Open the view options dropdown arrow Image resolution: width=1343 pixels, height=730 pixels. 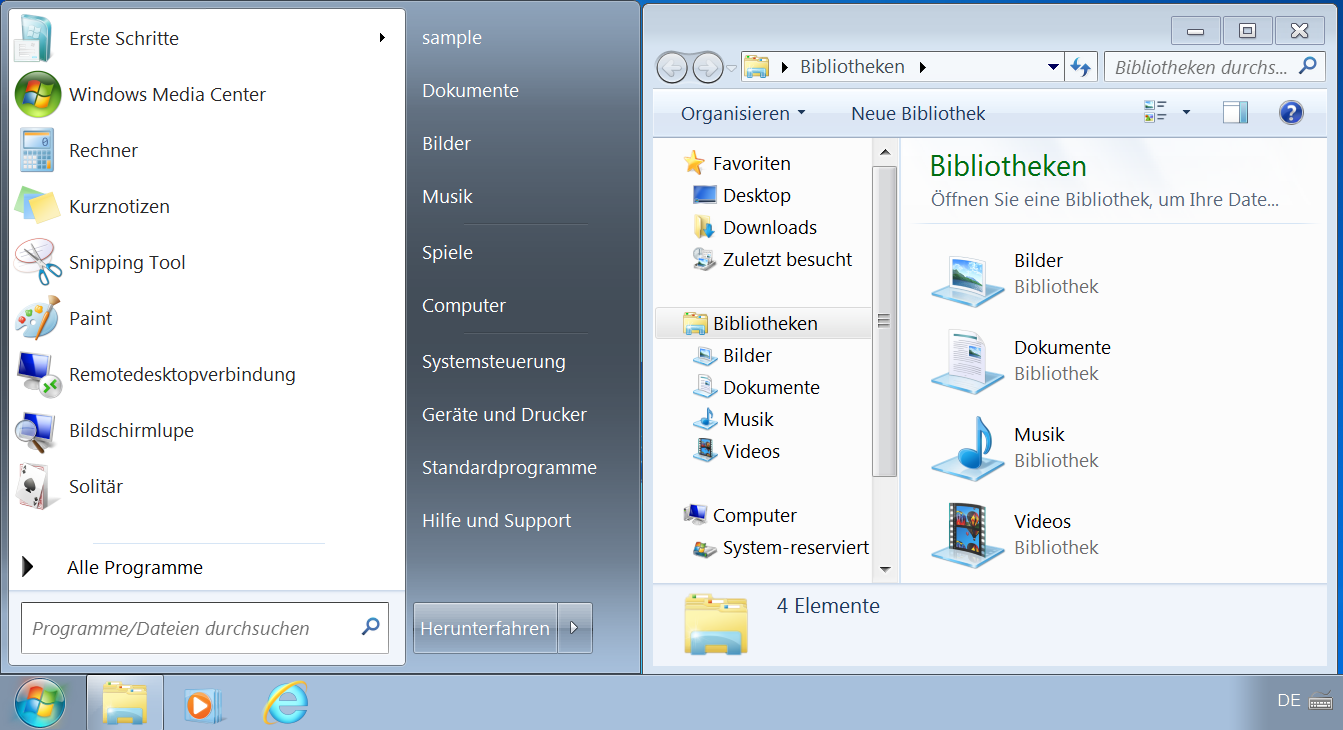(x=1186, y=113)
